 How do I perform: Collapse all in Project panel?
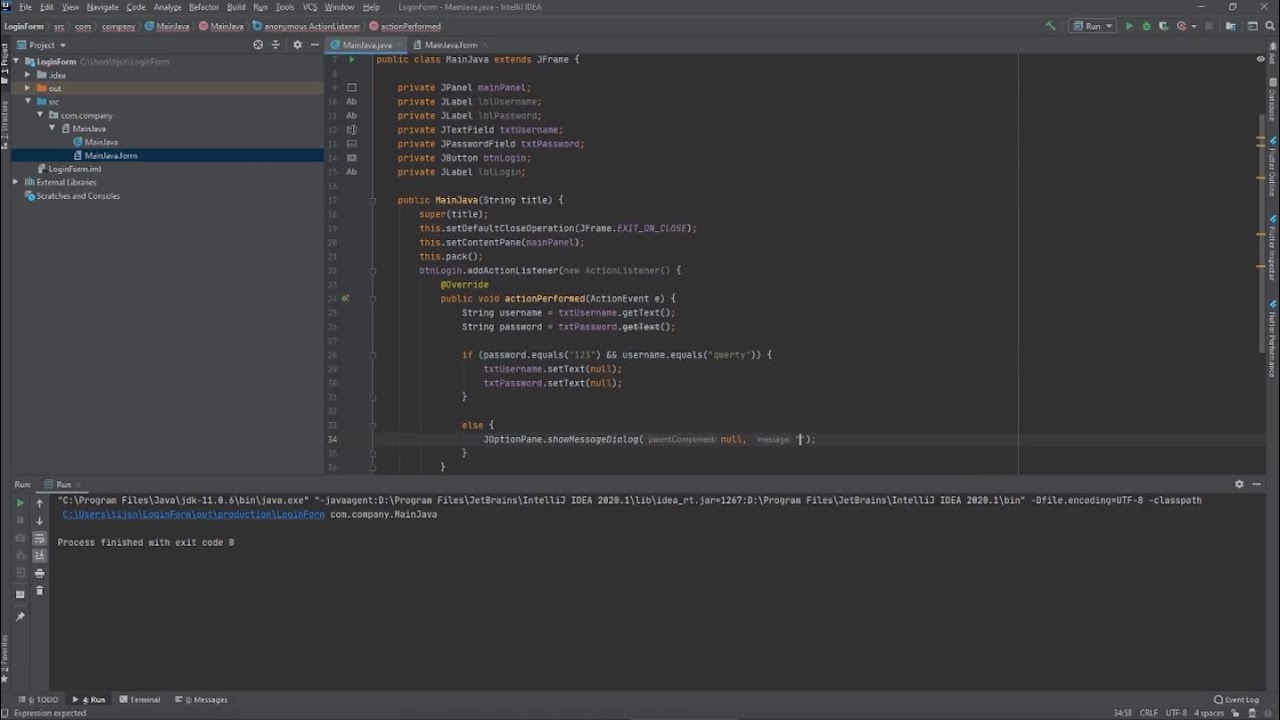pos(276,45)
